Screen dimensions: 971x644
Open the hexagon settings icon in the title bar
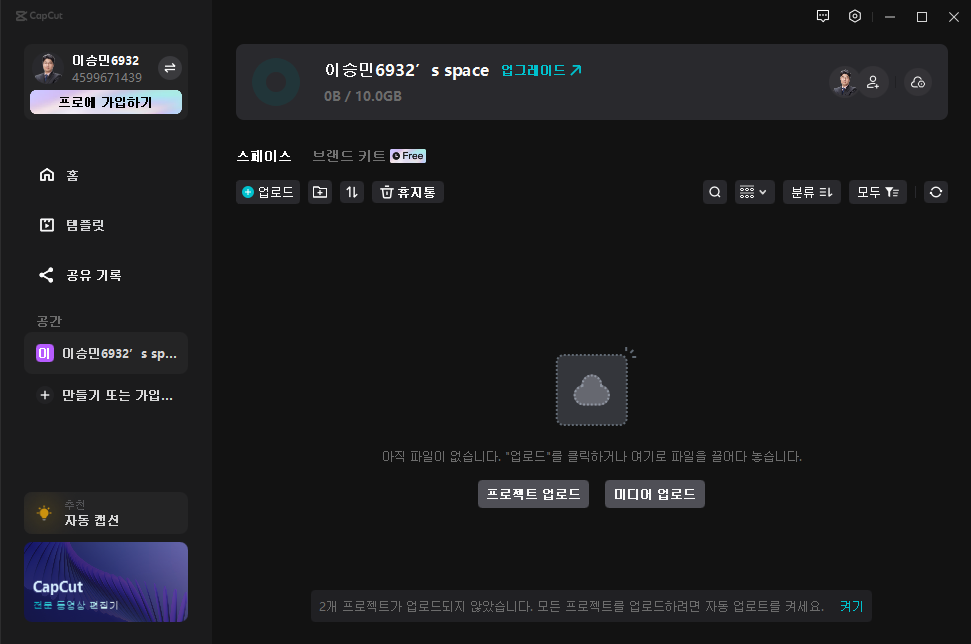(x=855, y=16)
